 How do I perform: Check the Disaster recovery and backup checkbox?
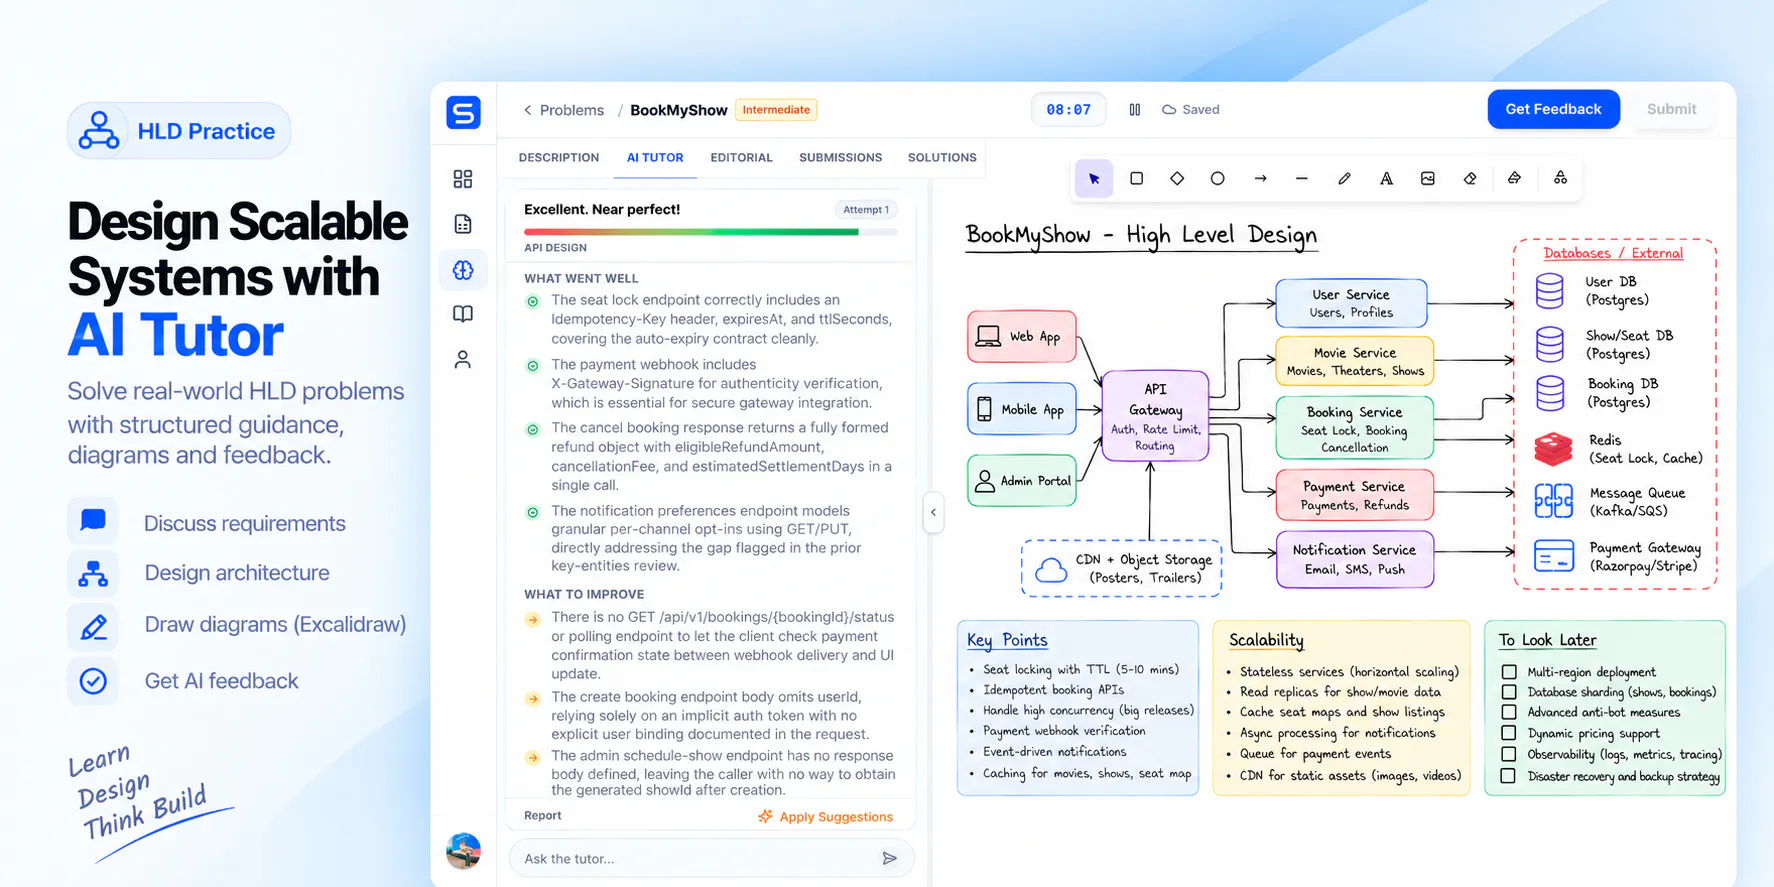tap(1509, 776)
